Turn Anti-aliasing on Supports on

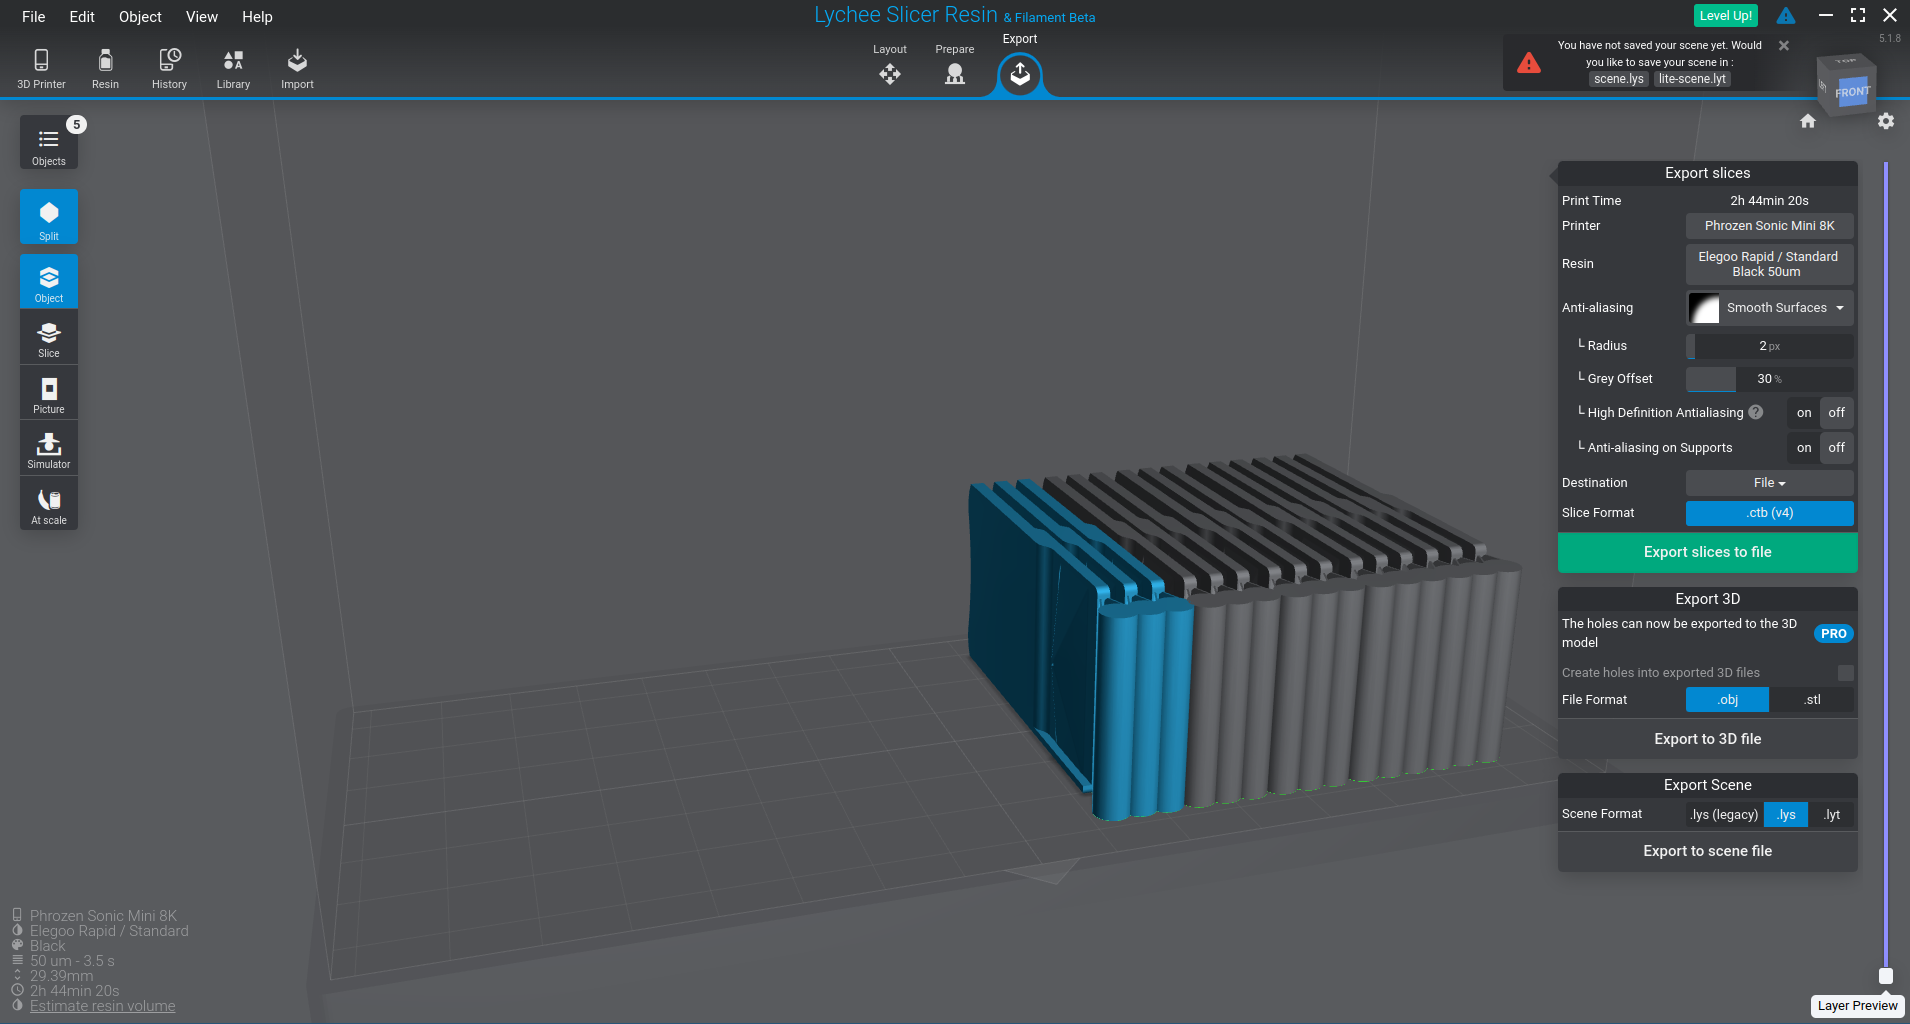[x=1804, y=448]
